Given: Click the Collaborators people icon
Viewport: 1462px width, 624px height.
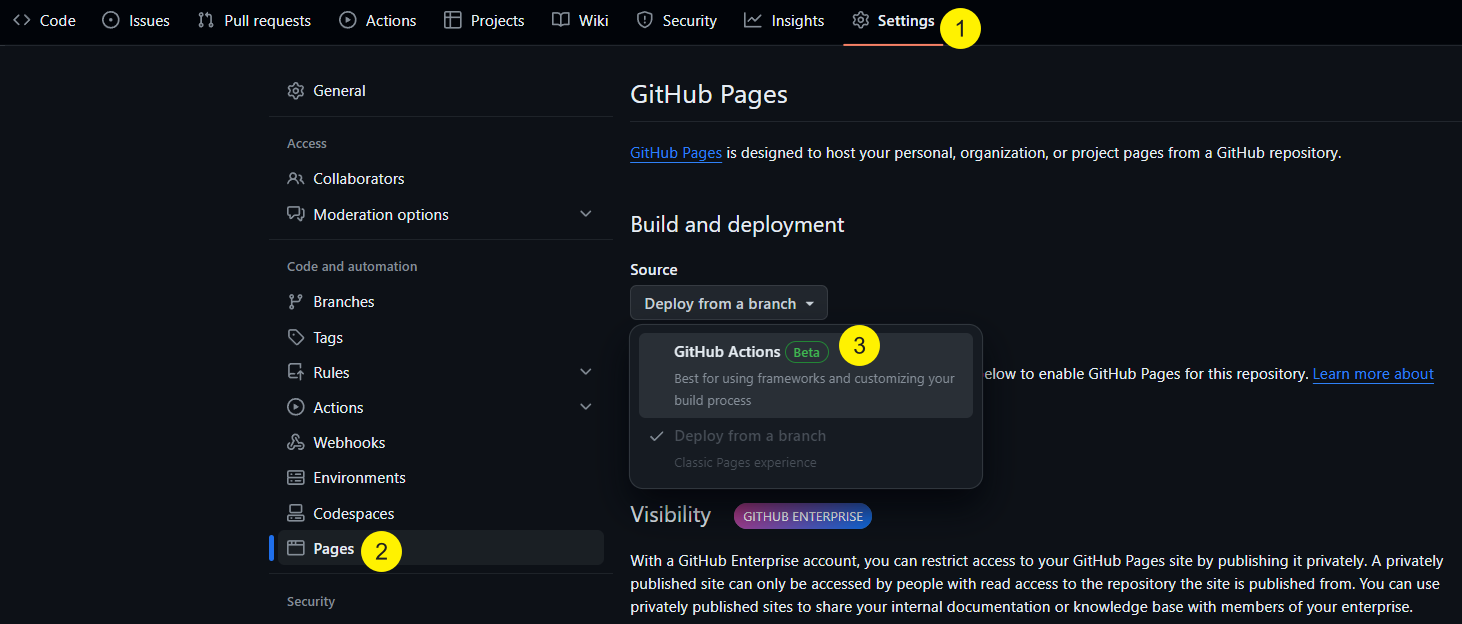Looking at the screenshot, I should [x=295, y=179].
